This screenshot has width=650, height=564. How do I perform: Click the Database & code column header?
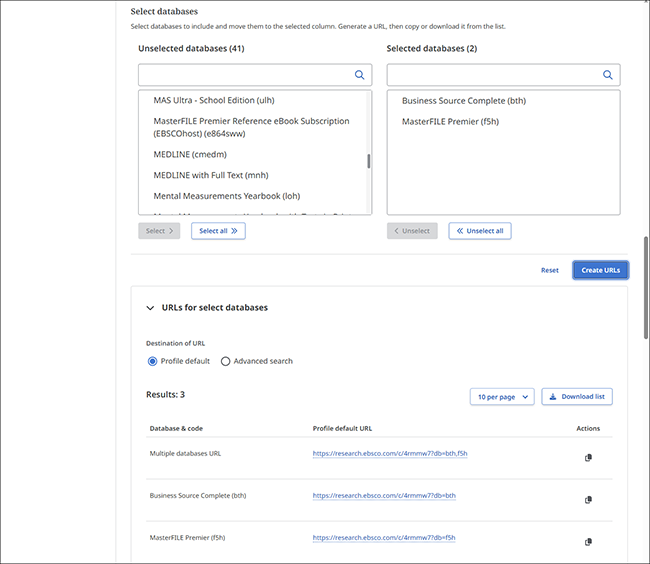(176, 428)
